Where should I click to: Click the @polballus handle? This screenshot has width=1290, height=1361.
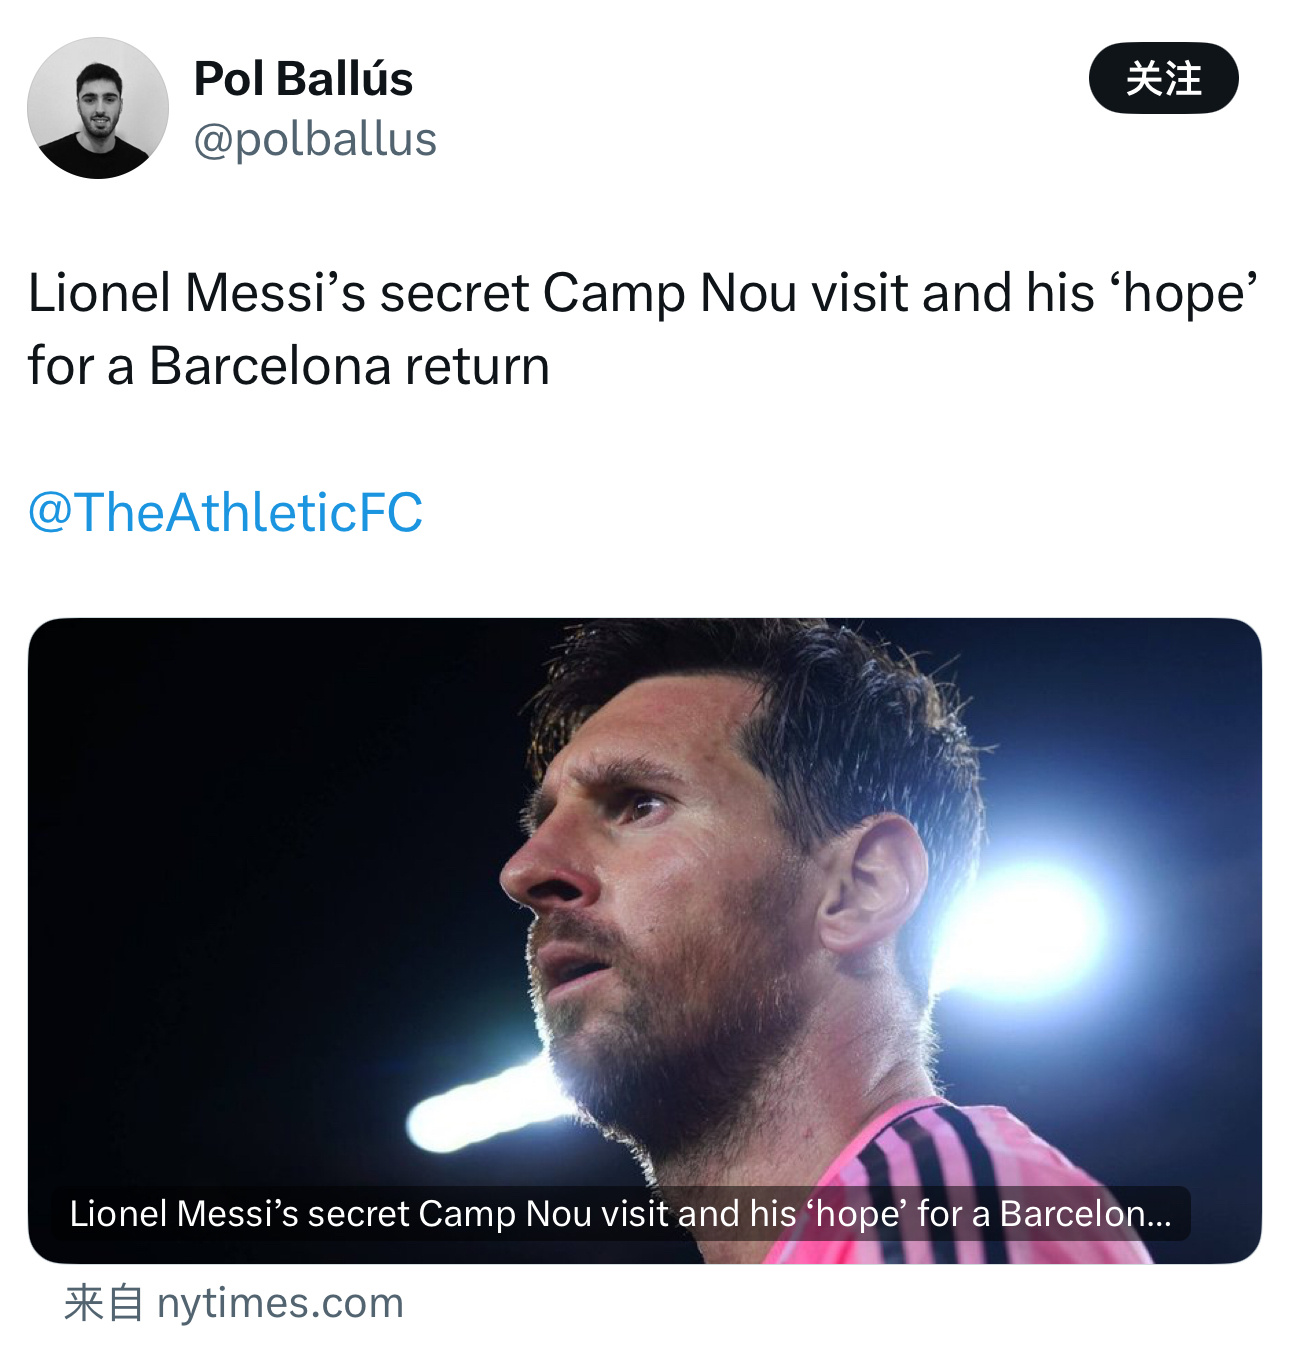coord(315,139)
